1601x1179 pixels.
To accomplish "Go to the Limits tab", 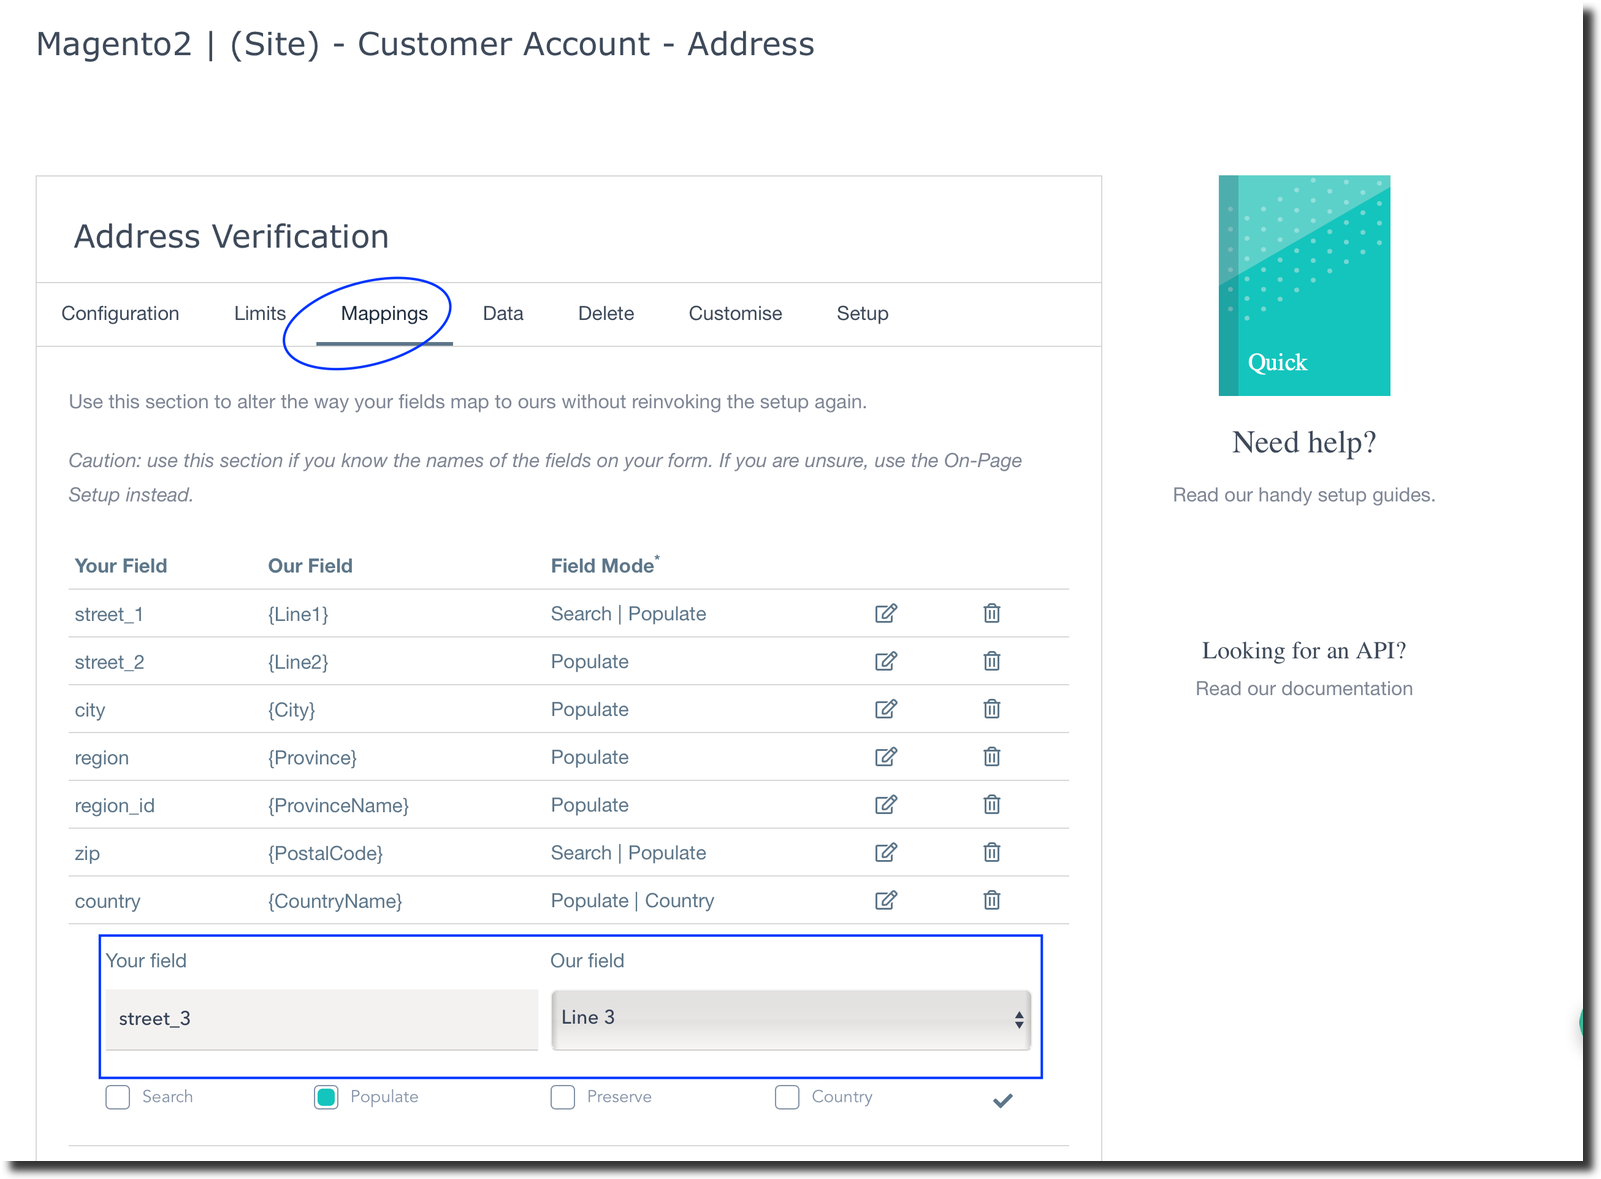I will coord(260,314).
